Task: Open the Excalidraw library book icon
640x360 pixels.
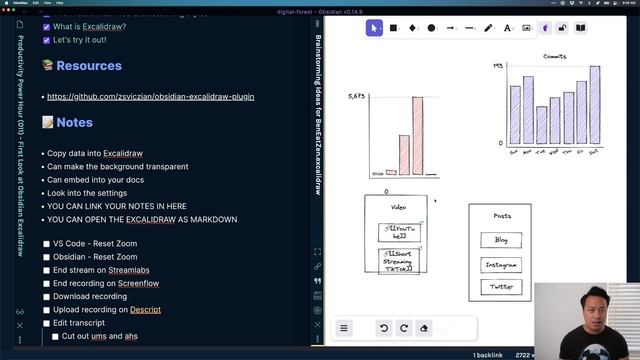Action: point(580,28)
